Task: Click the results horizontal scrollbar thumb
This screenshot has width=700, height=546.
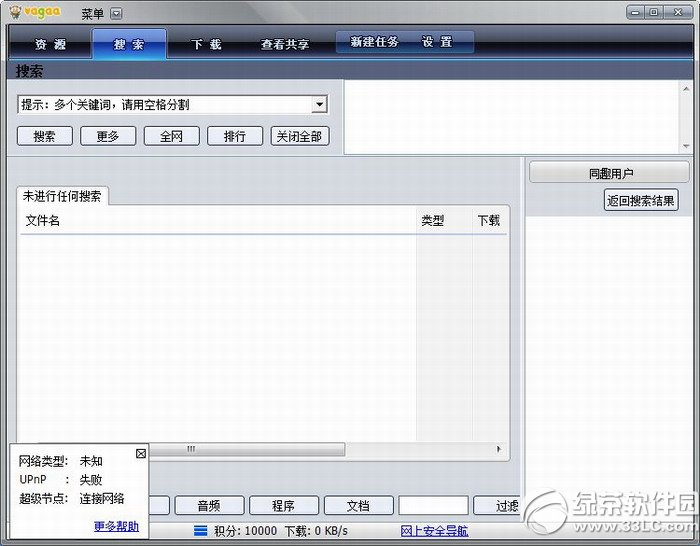Action: 246,449
